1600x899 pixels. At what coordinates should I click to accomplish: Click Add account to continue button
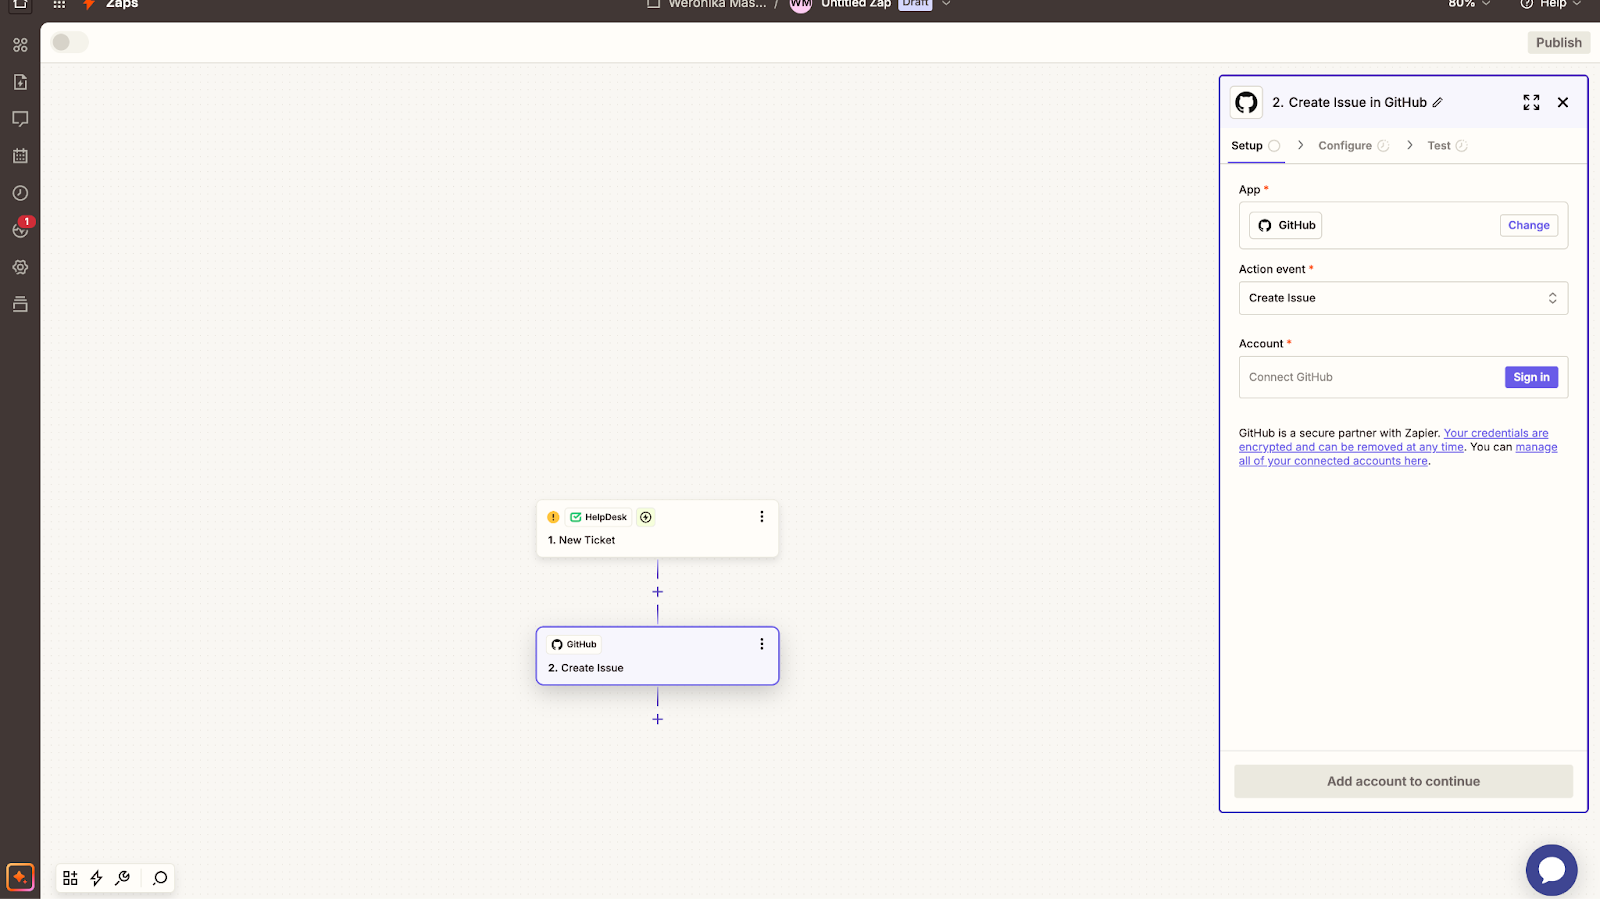click(1403, 781)
